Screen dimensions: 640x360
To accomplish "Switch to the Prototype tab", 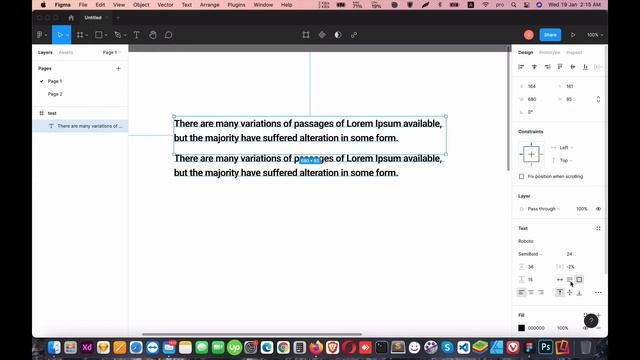I will pos(549,53).
